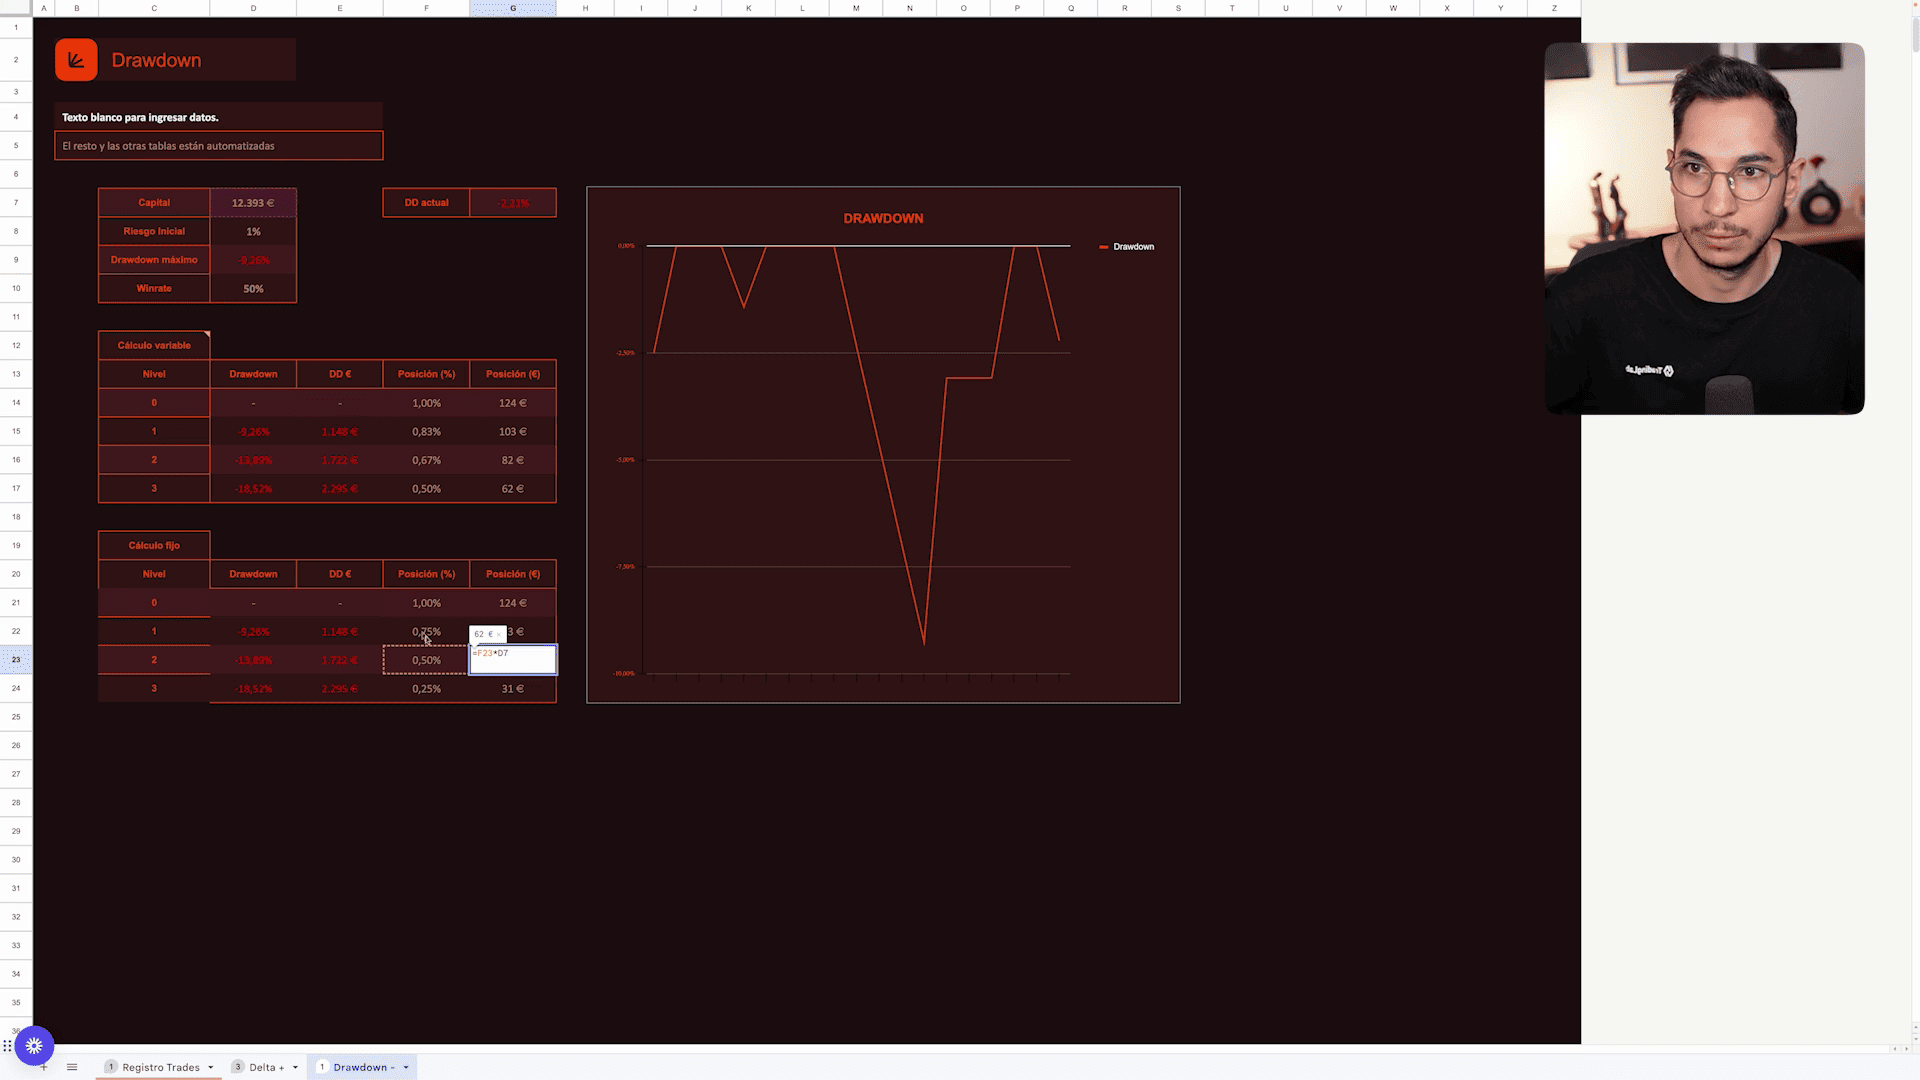Click the Drawdown legend marker in chart
Screen dimensions: 1920x1080
(1103, 247)
